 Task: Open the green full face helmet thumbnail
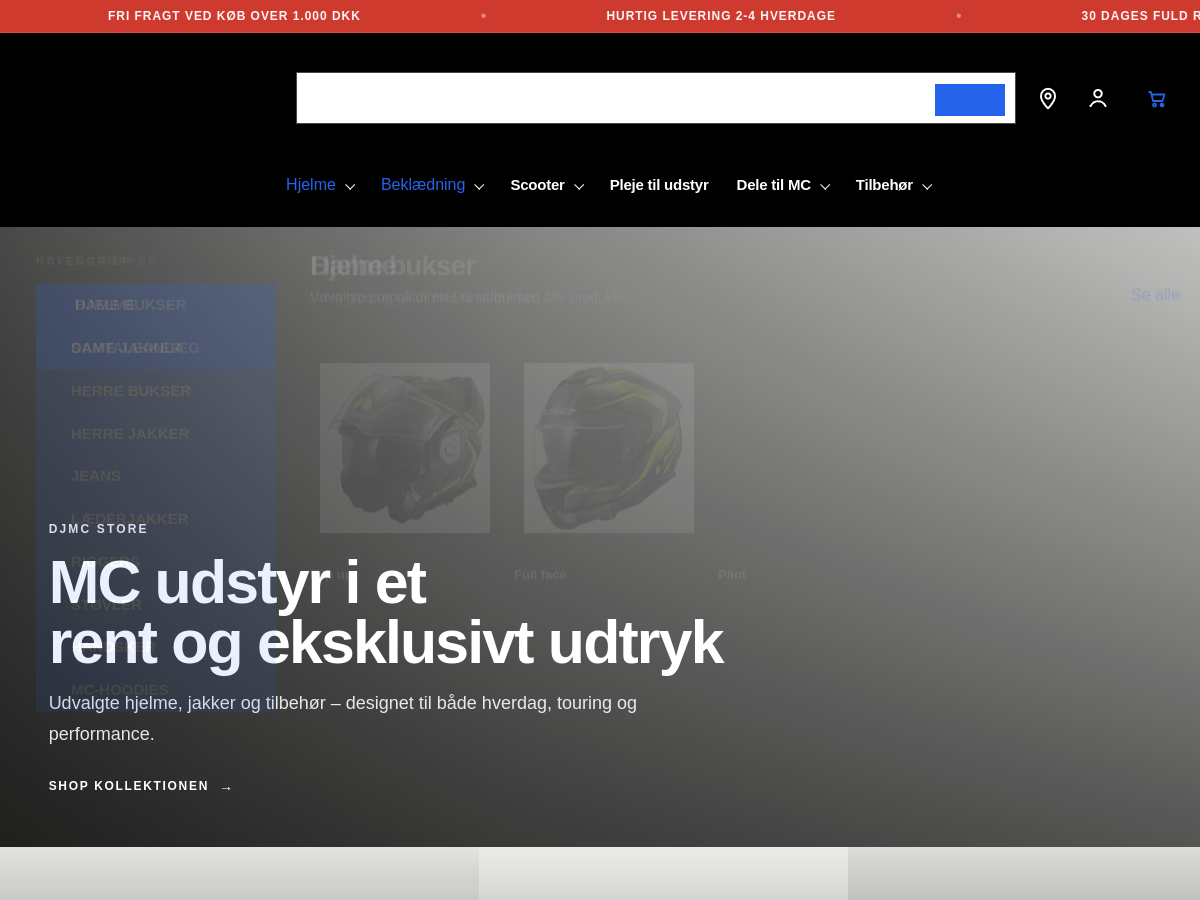point(609,448)
